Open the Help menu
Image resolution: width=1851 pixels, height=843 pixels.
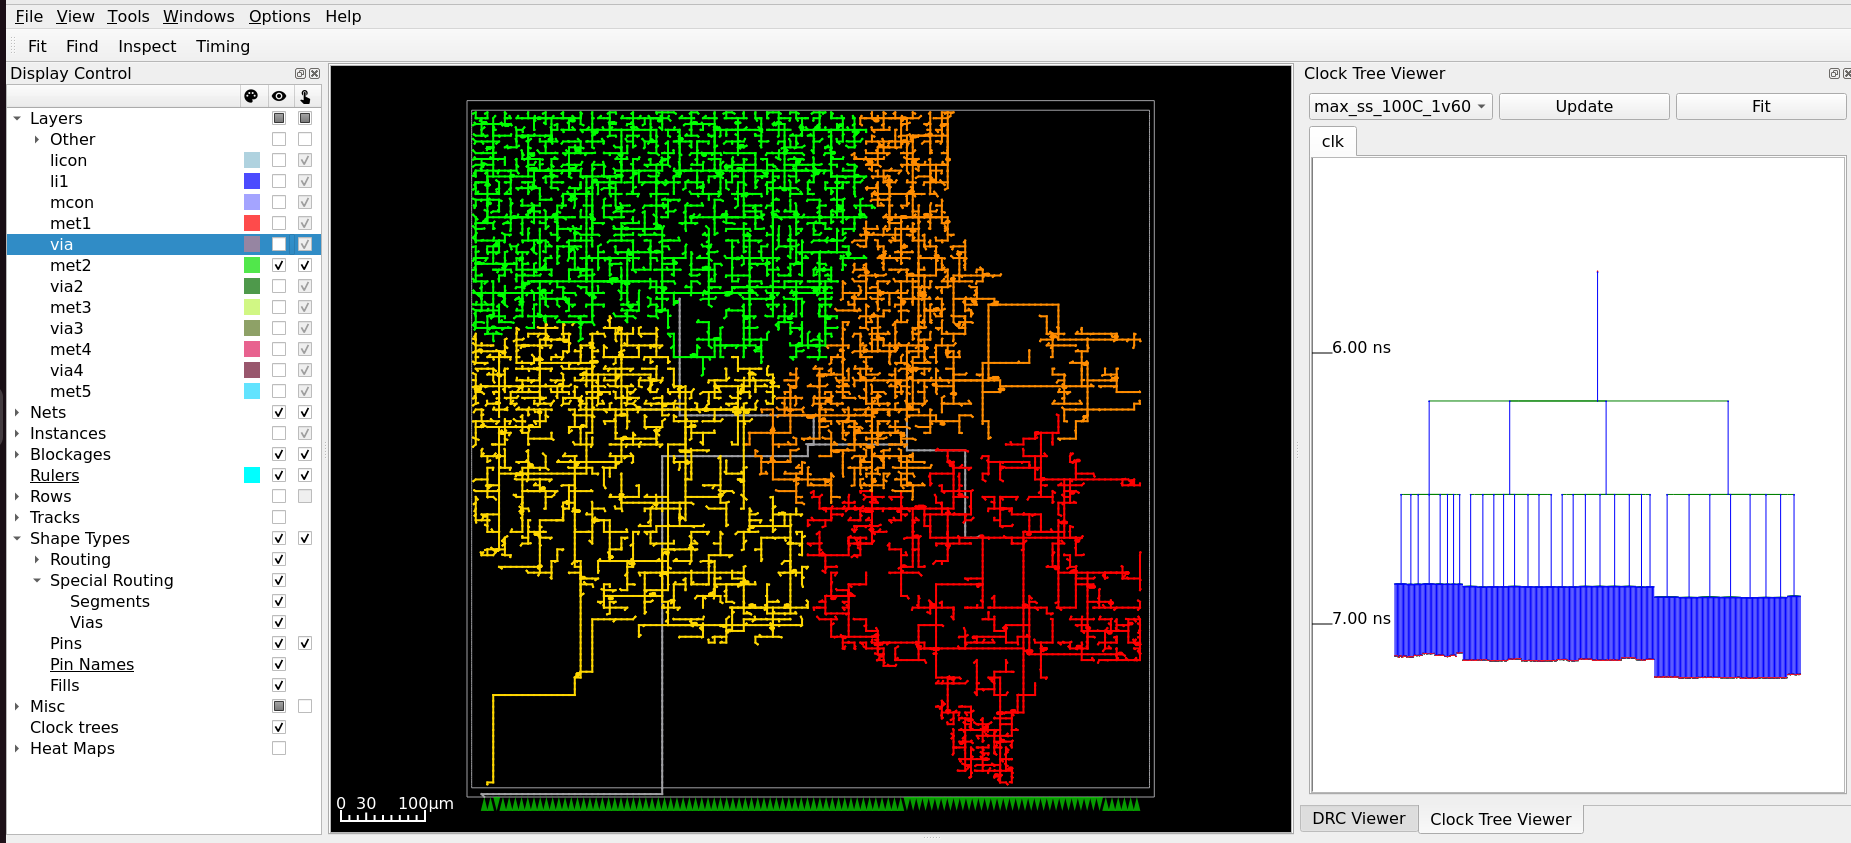(x=343, y=16)
